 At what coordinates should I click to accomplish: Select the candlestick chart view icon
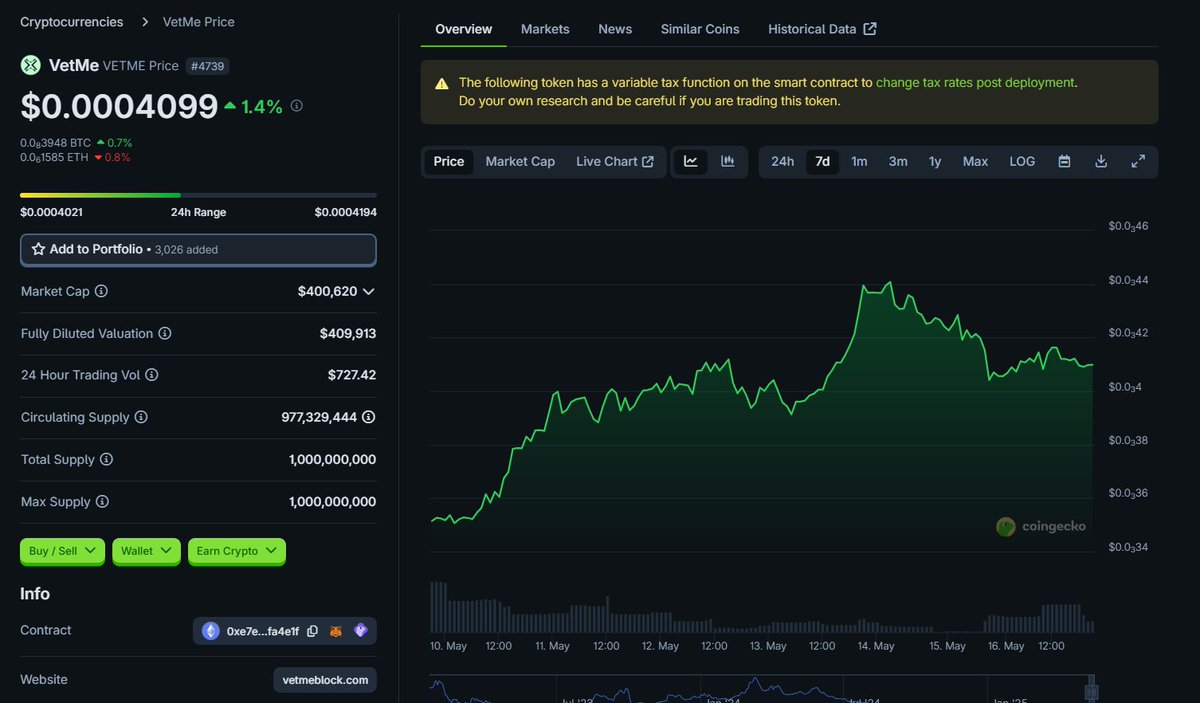coord(728,161)
